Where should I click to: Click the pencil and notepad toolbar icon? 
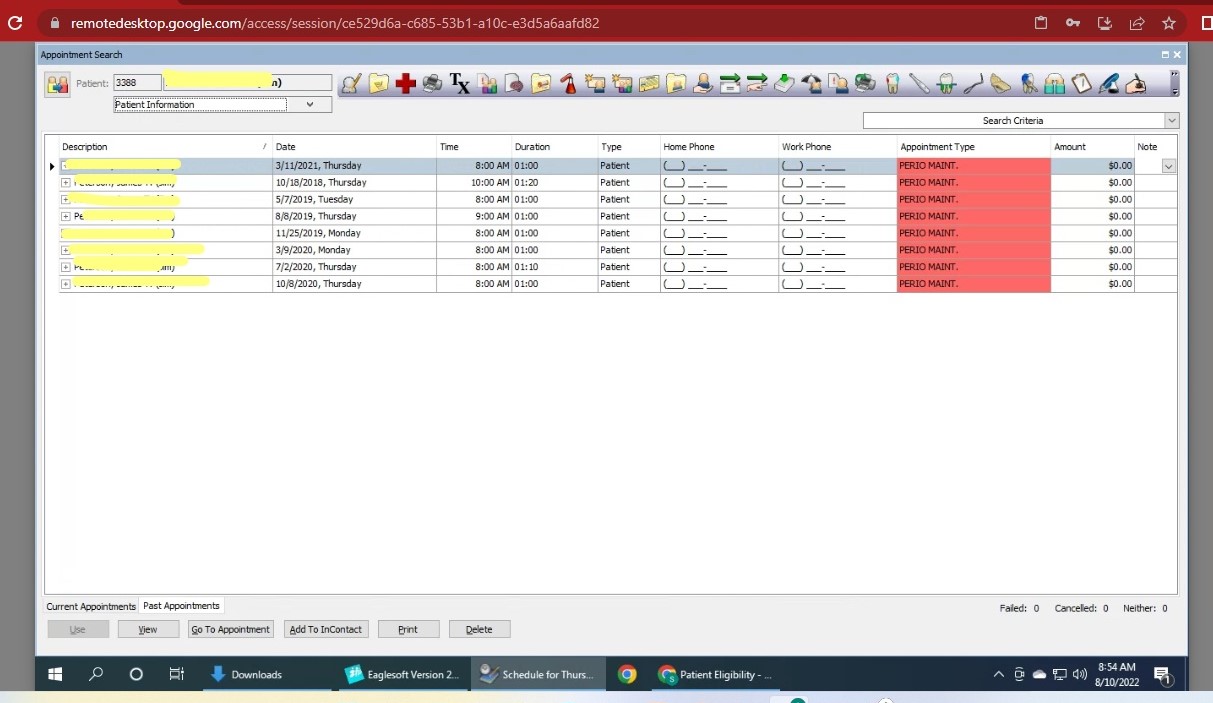point(352,84)
